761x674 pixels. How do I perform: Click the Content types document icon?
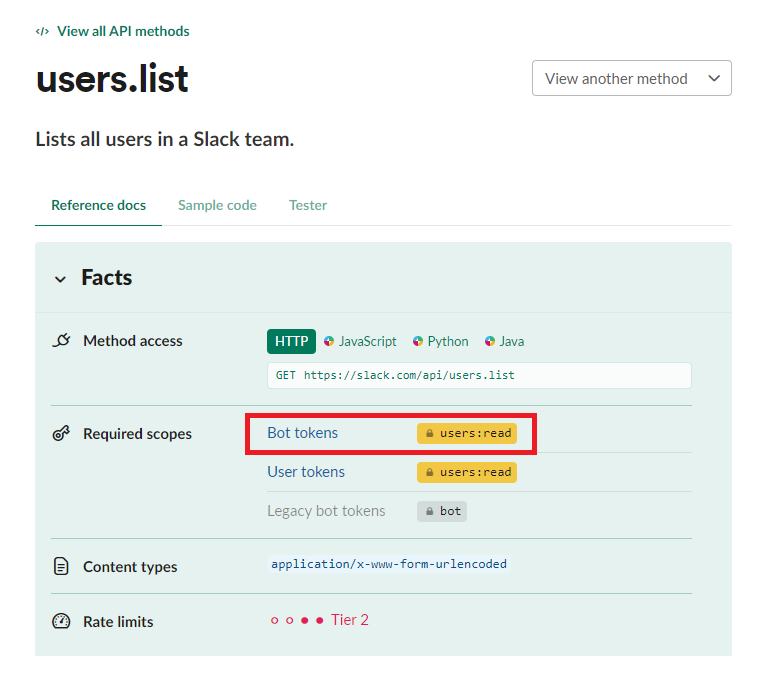[61, 566]
